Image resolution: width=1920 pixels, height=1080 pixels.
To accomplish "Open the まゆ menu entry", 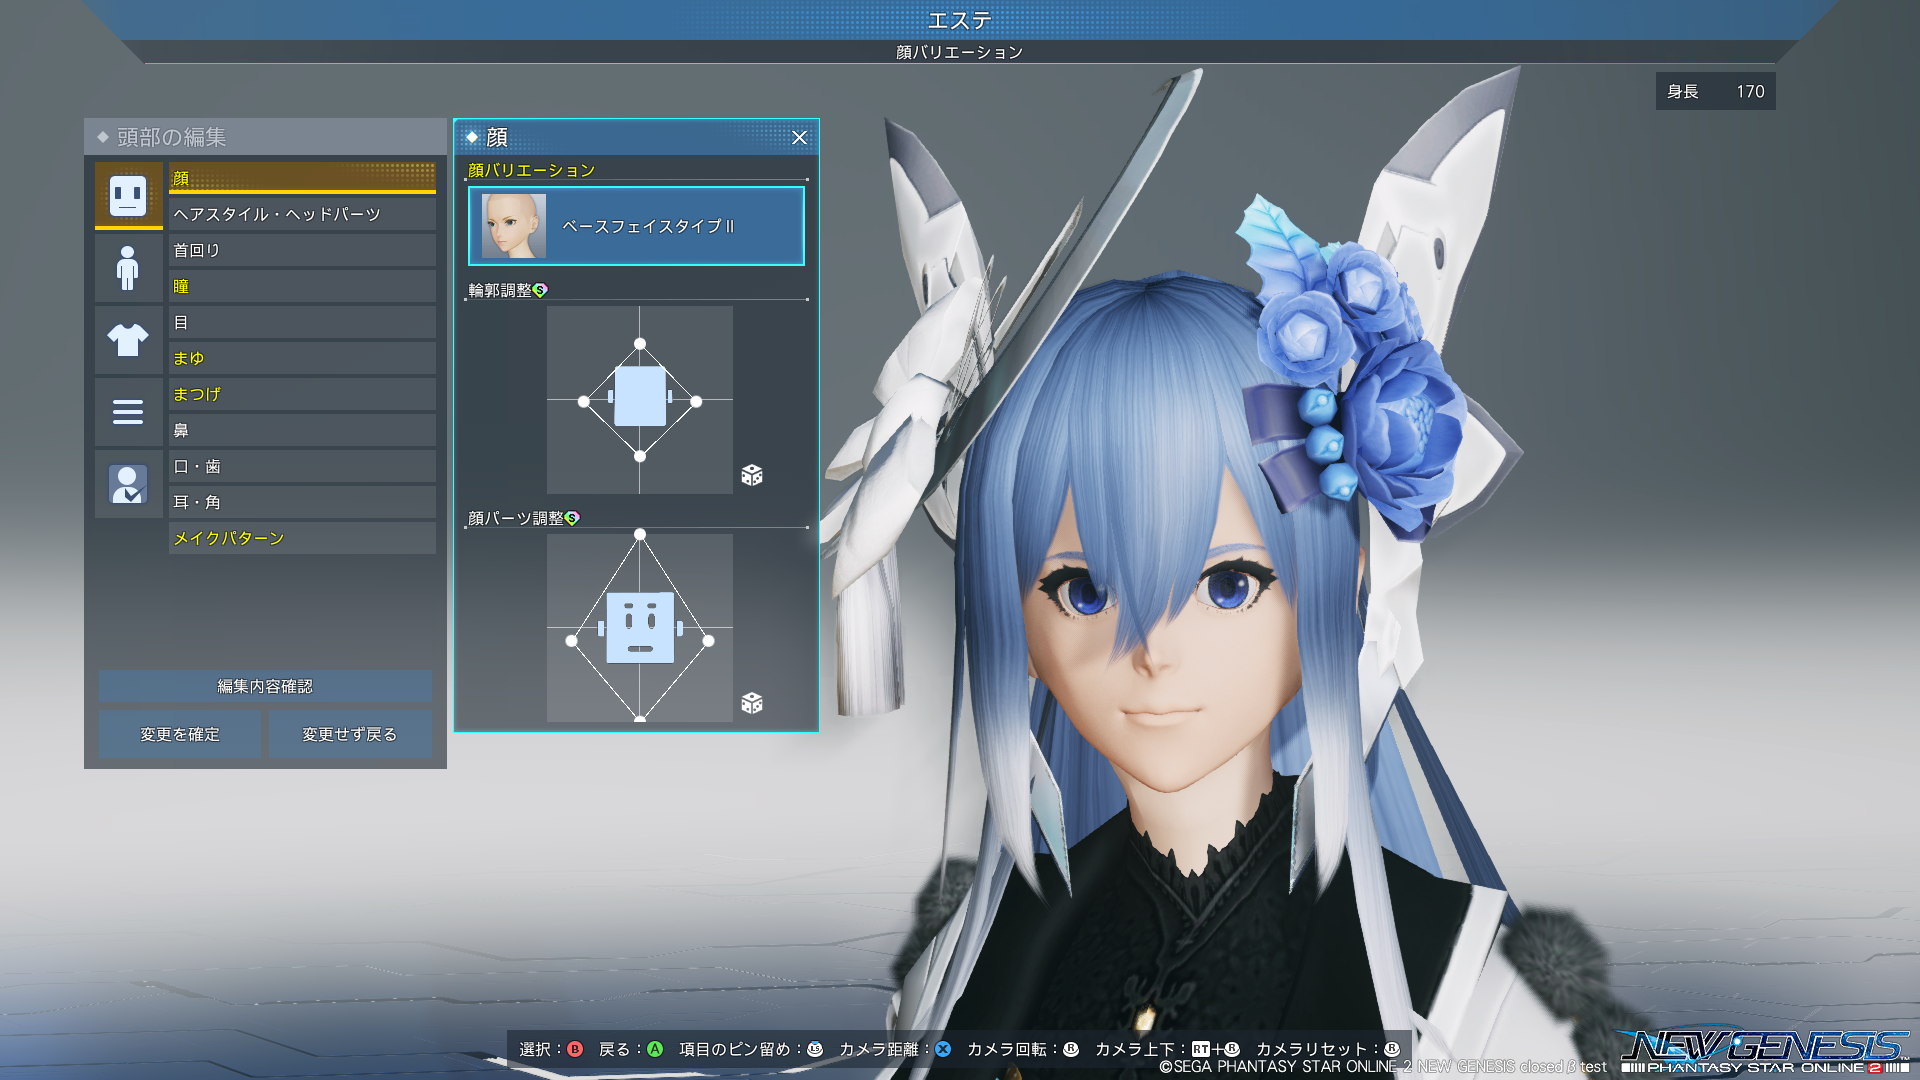I will coord(302,358).
